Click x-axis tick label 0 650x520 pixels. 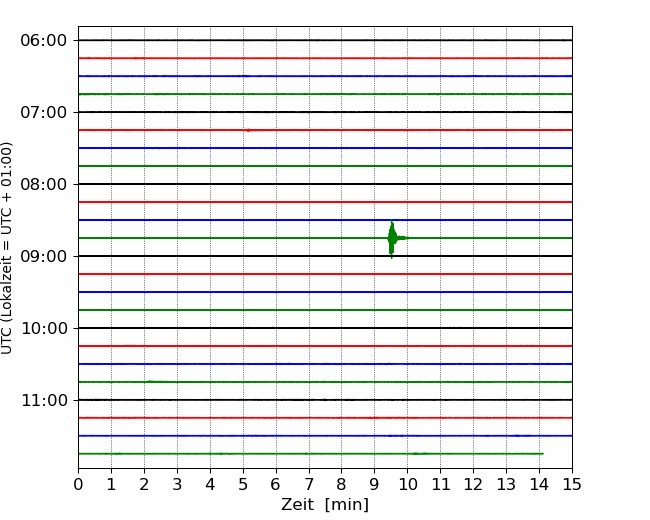point(78,484)
